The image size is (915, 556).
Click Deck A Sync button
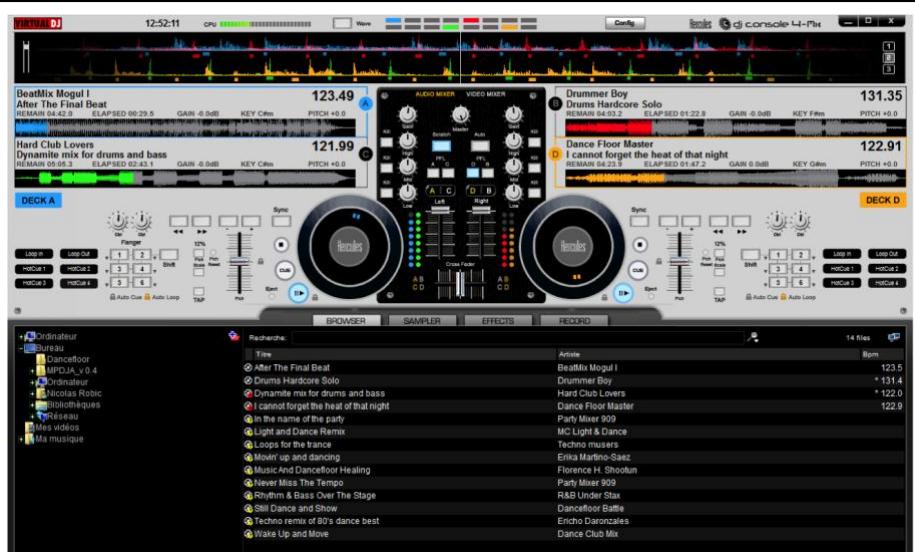click(281, 221)
